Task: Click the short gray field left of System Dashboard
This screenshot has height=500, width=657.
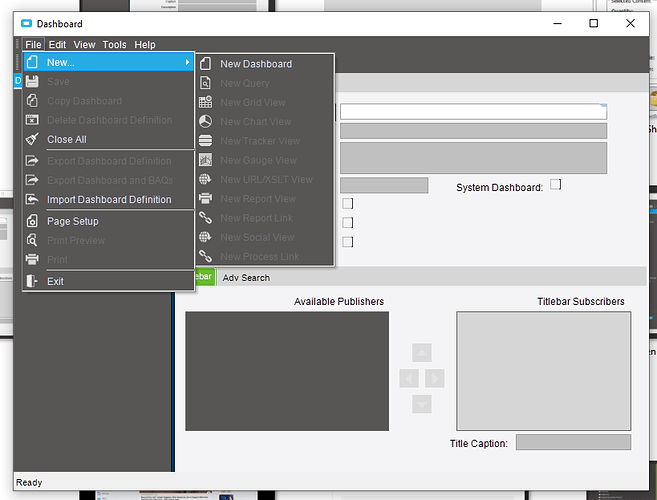Action: pos(384,185)
